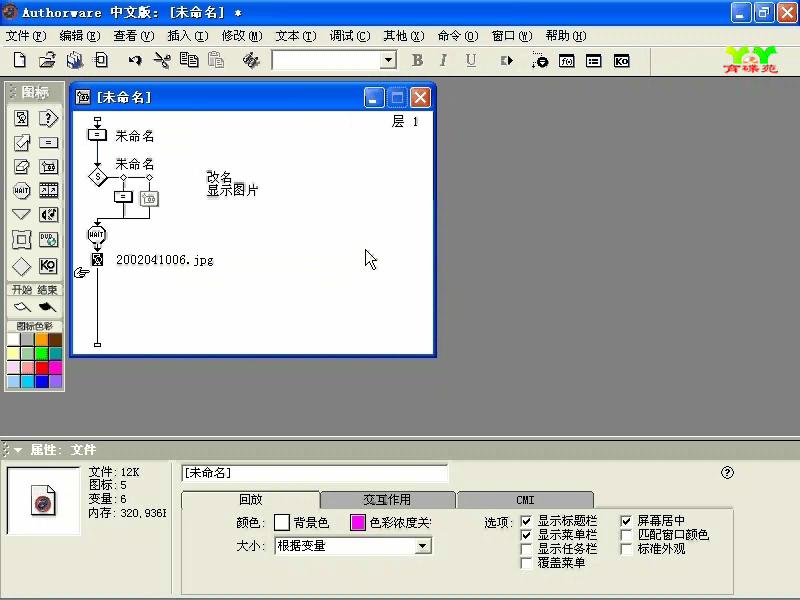Select the Decision diamond icon in the palette
The image size is (800, 600).
[21, 266]
